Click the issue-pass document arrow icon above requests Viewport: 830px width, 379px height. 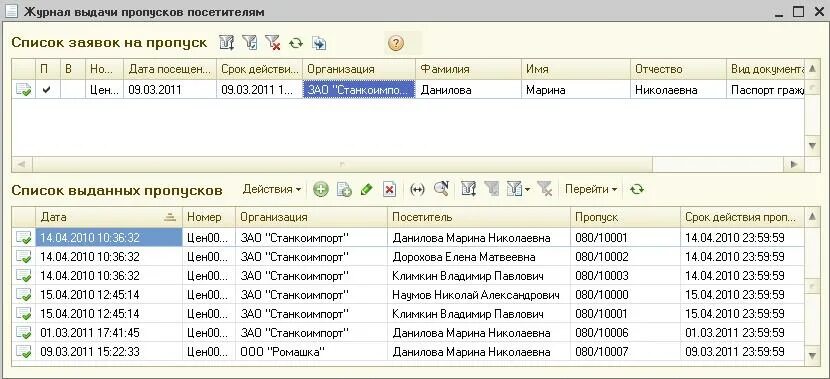(x=319, y=43)
